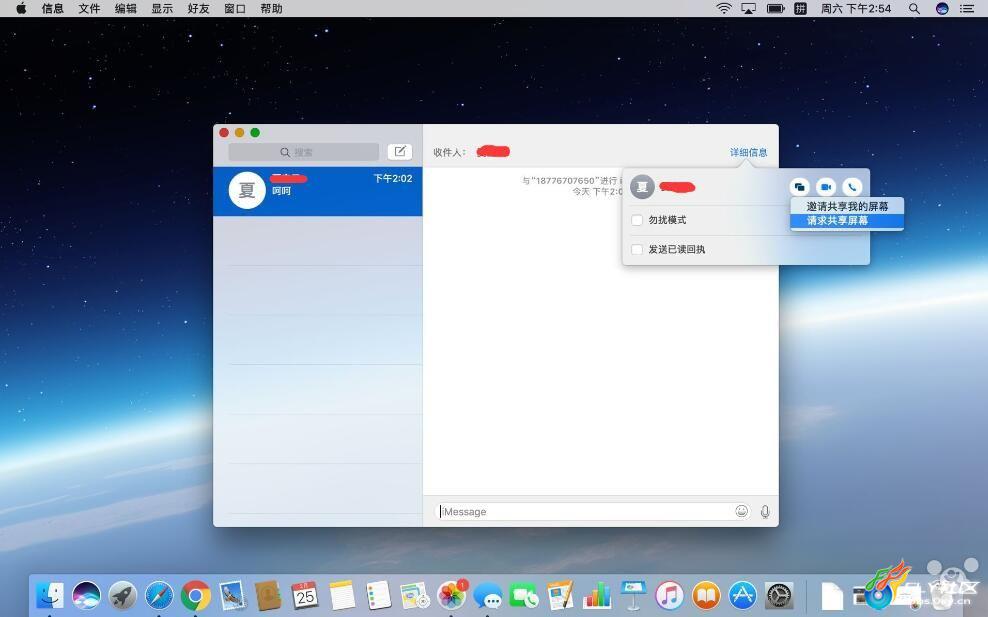Open FaceTime from the dock
The height and width of the screenshot is (617, 988).
[x=524, y=595]
